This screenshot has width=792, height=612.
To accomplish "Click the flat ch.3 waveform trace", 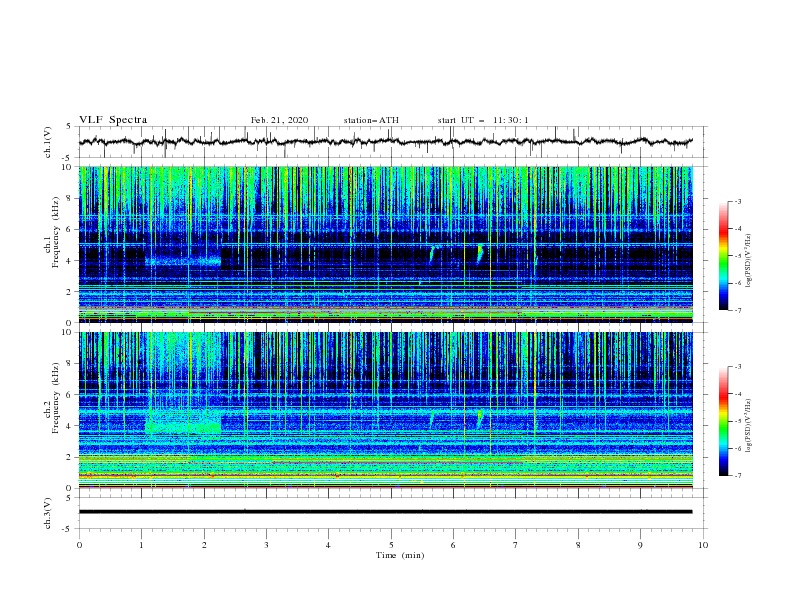I will pos(385,512).
